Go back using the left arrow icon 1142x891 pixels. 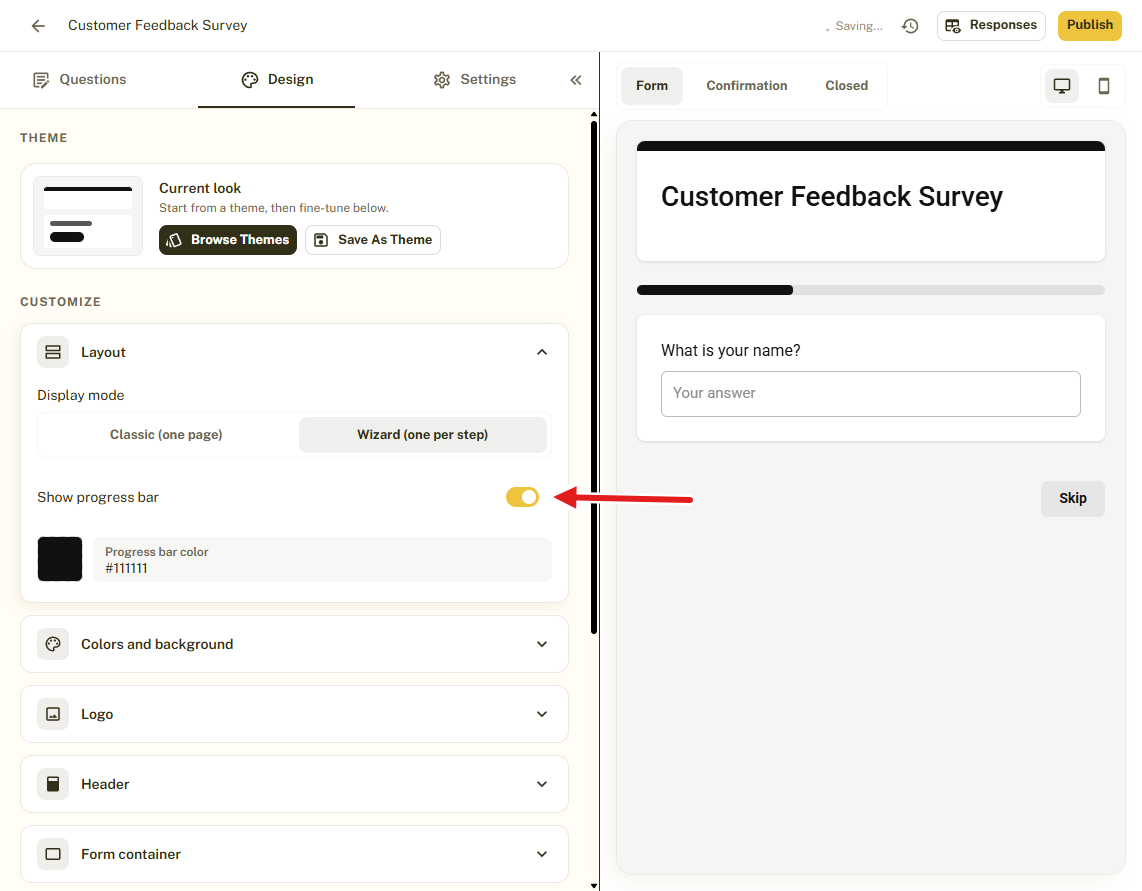38,25
